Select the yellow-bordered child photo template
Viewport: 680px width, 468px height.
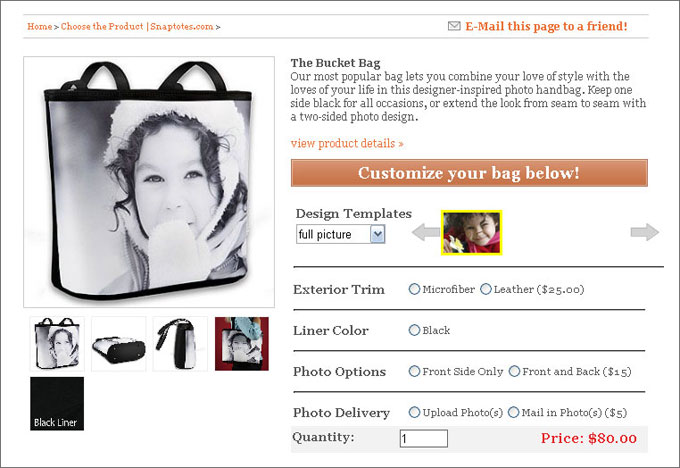point(471,232)
